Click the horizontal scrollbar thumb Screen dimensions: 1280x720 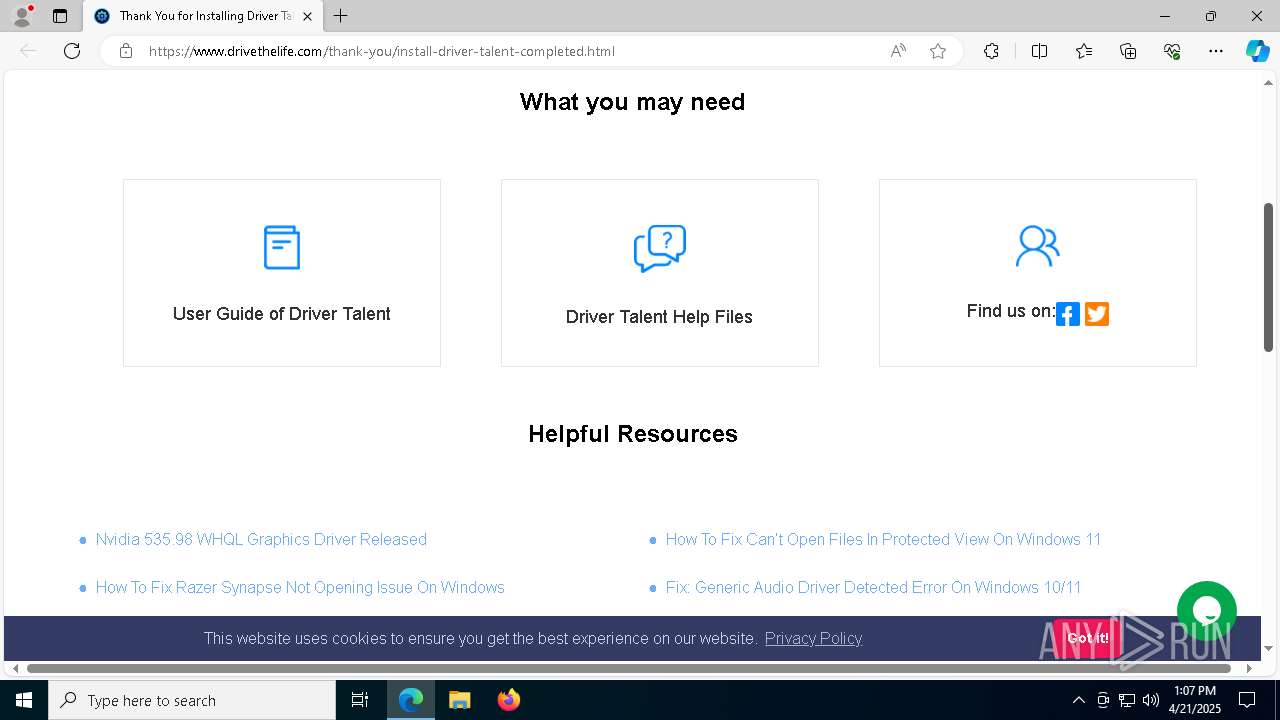point(628,668)
